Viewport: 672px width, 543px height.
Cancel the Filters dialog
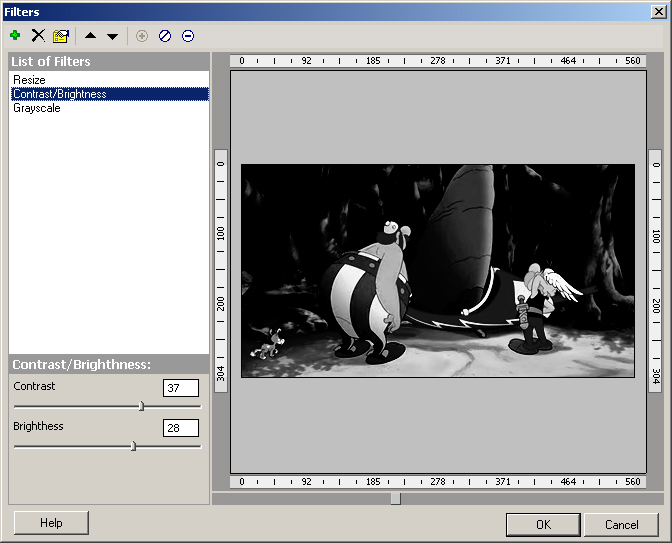621,525
